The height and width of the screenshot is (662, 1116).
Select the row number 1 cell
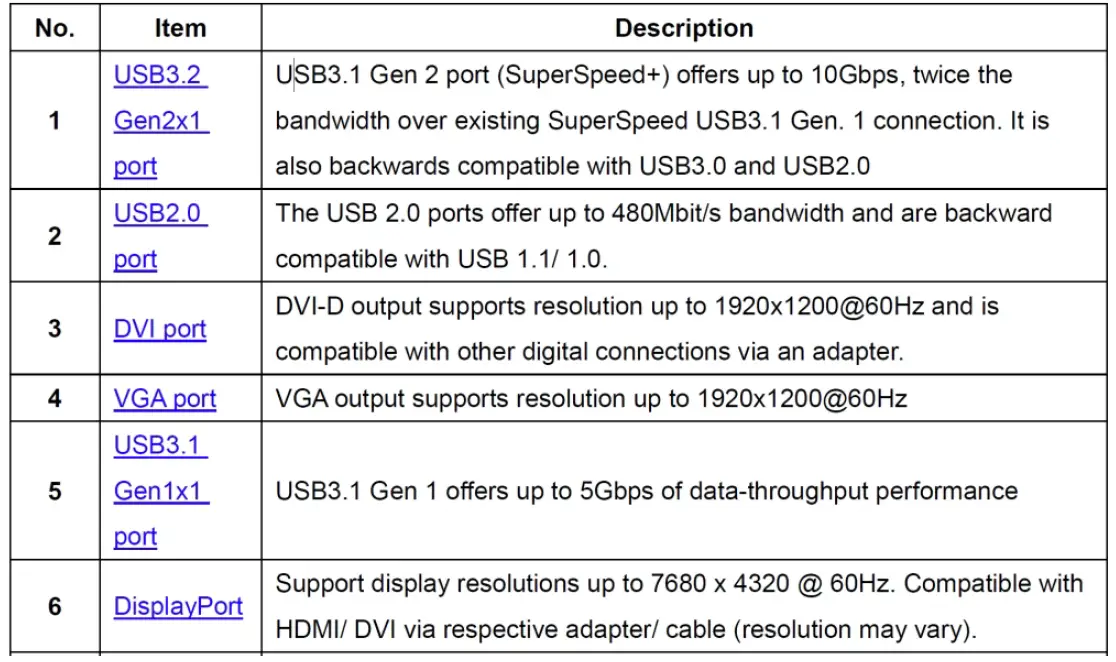point(55,120)
